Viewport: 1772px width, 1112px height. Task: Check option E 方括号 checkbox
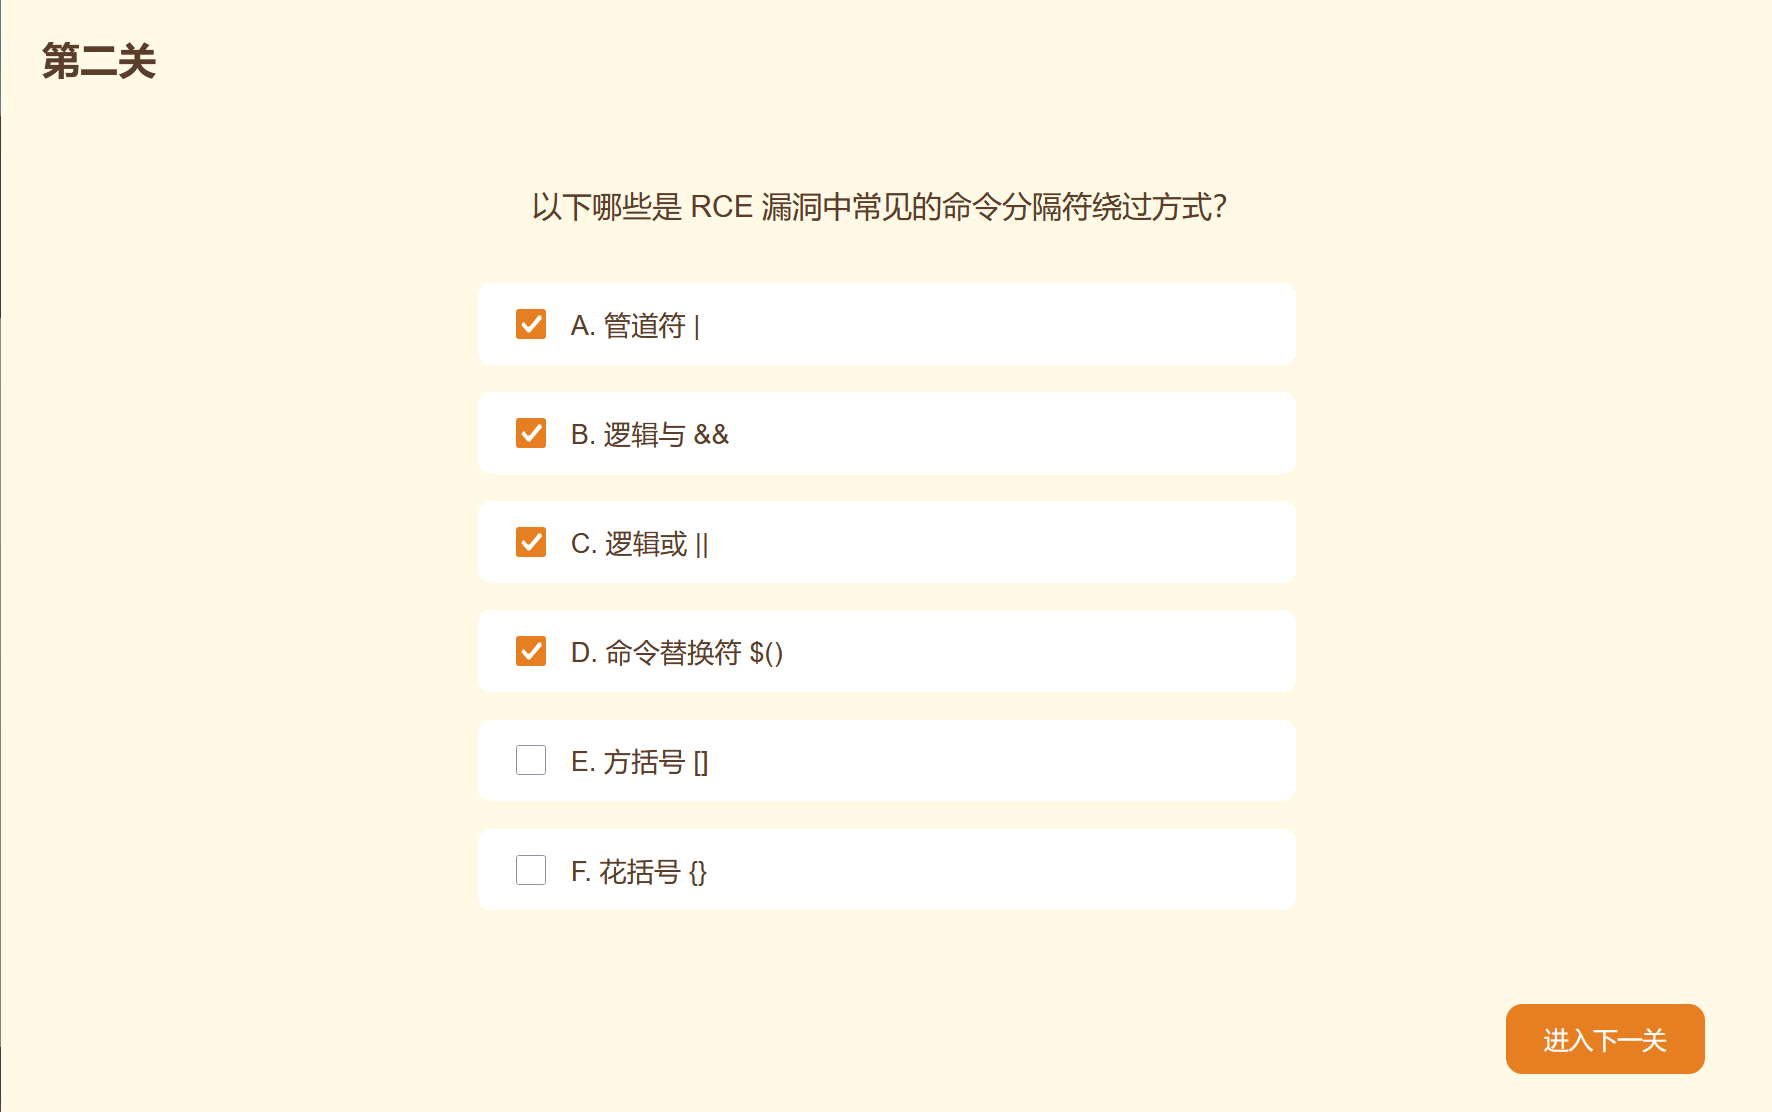pos(531,760)
